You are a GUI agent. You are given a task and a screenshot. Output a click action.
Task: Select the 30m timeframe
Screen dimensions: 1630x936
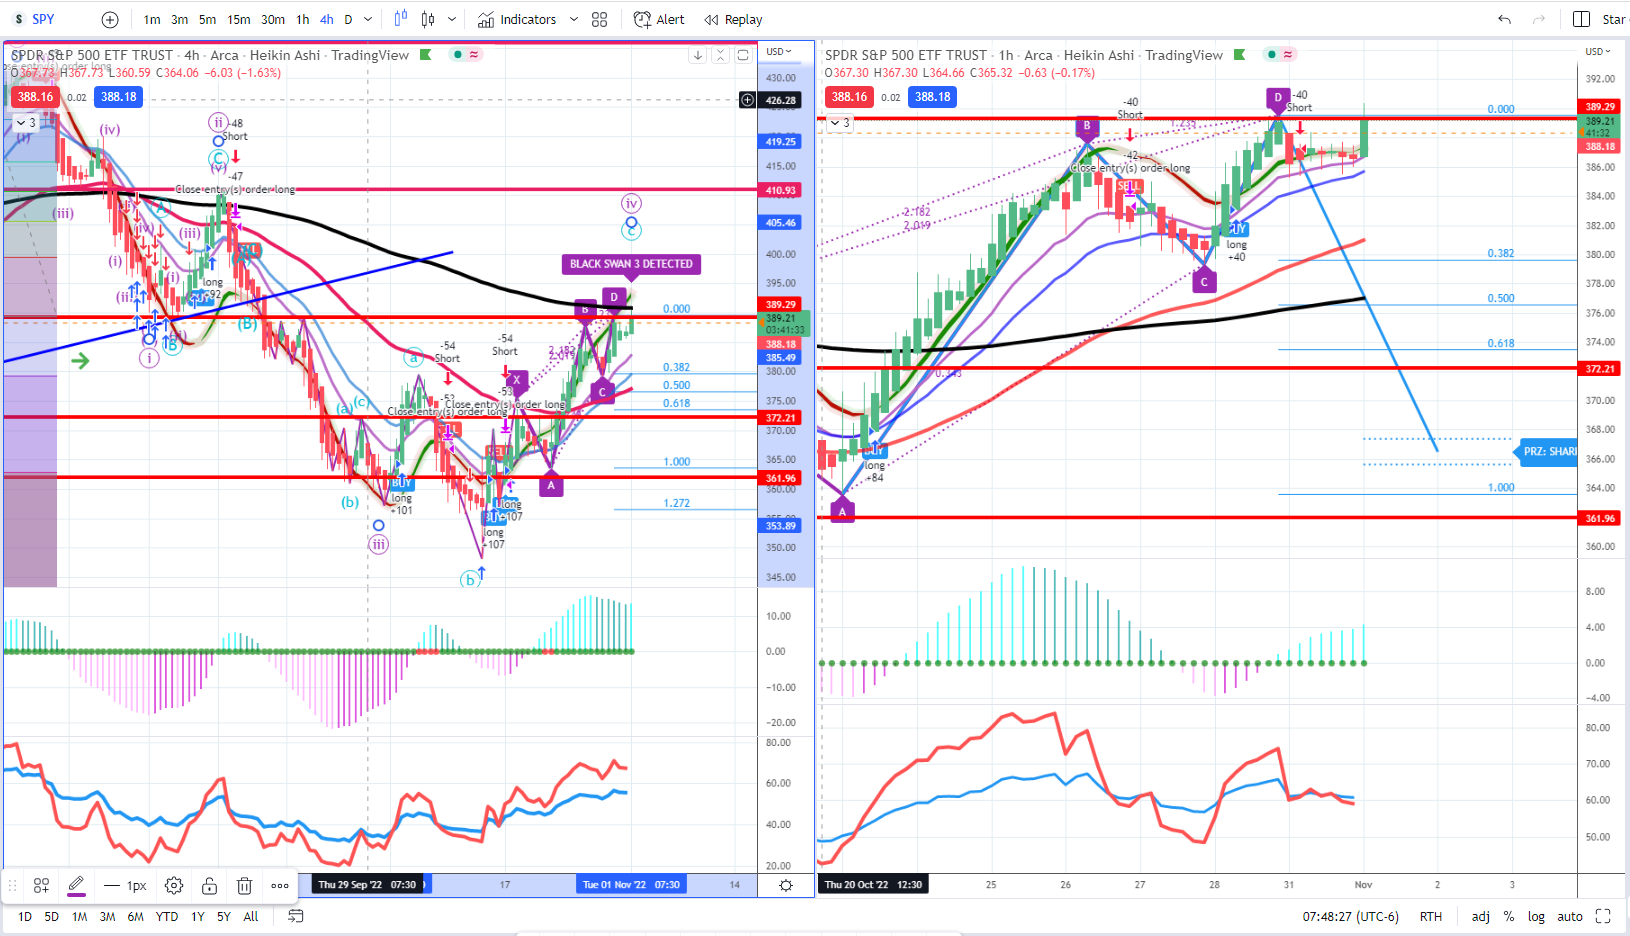pos(273,19)
